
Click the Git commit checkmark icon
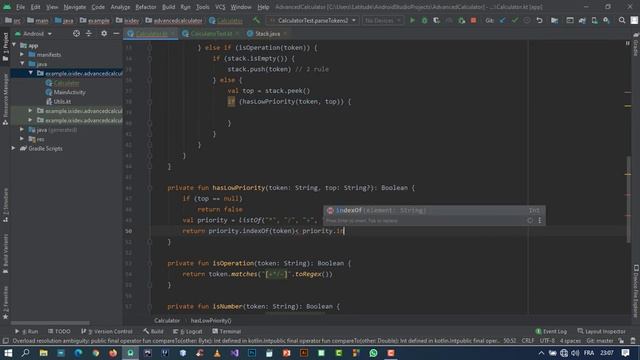[x=515, y=20]
